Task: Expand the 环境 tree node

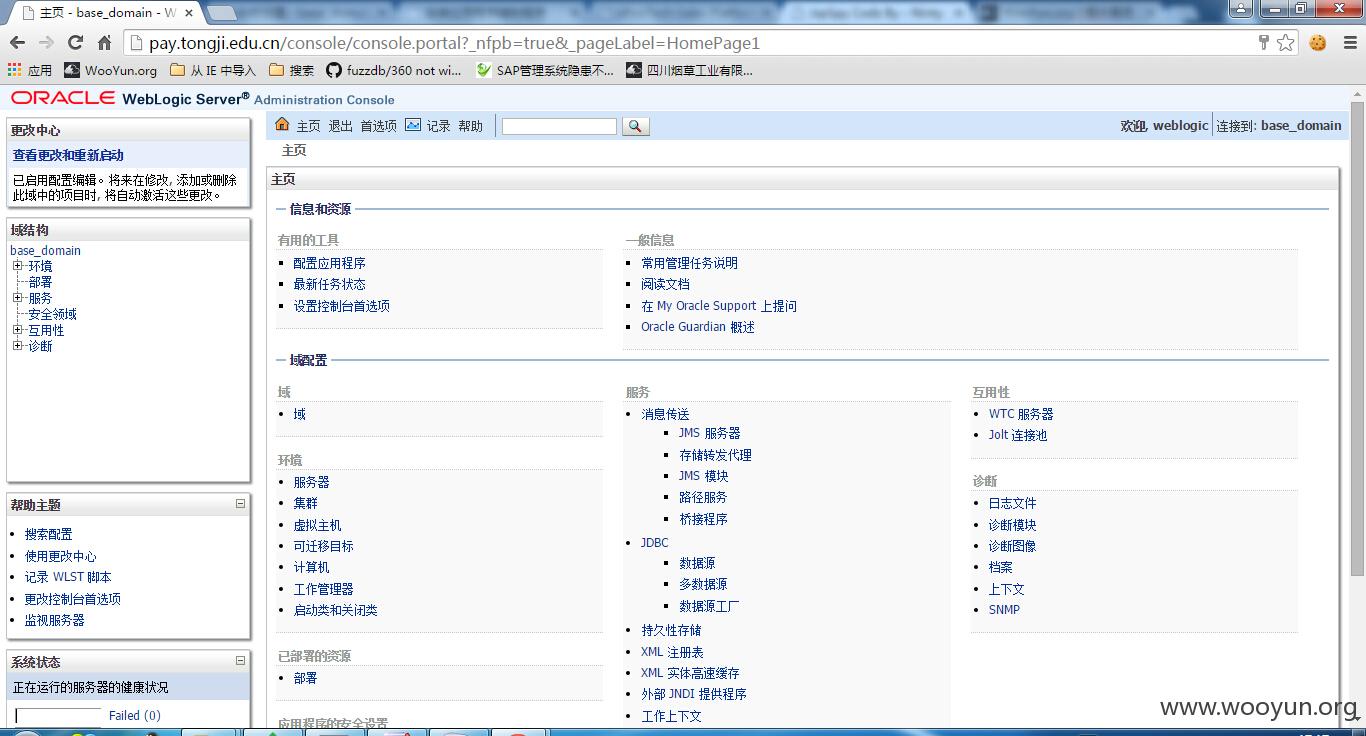Action: coord(17,266)
